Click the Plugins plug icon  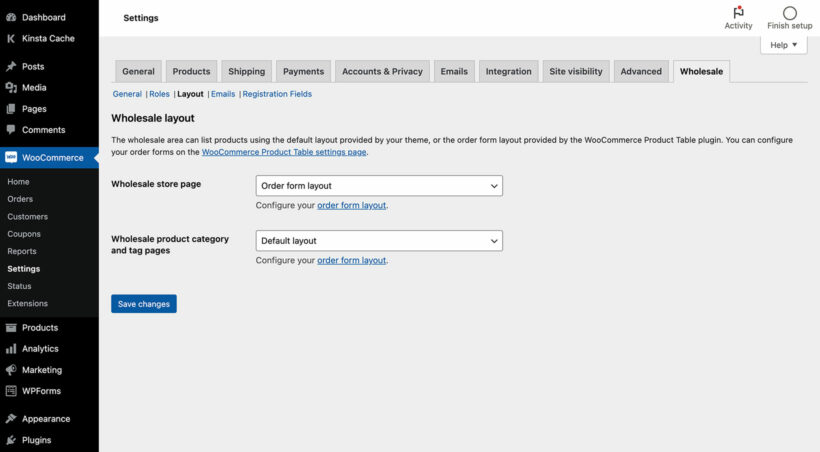click(11, 440)
